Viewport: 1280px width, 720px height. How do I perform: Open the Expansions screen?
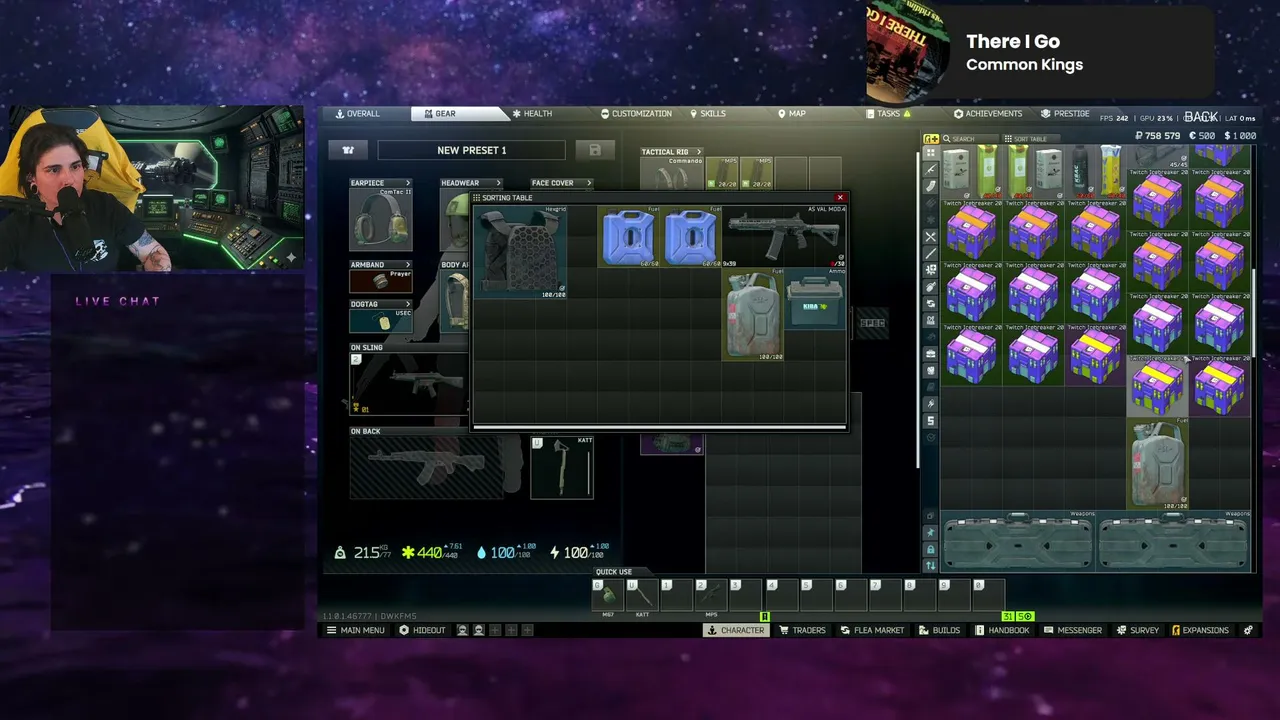(x=1200, y=630)
